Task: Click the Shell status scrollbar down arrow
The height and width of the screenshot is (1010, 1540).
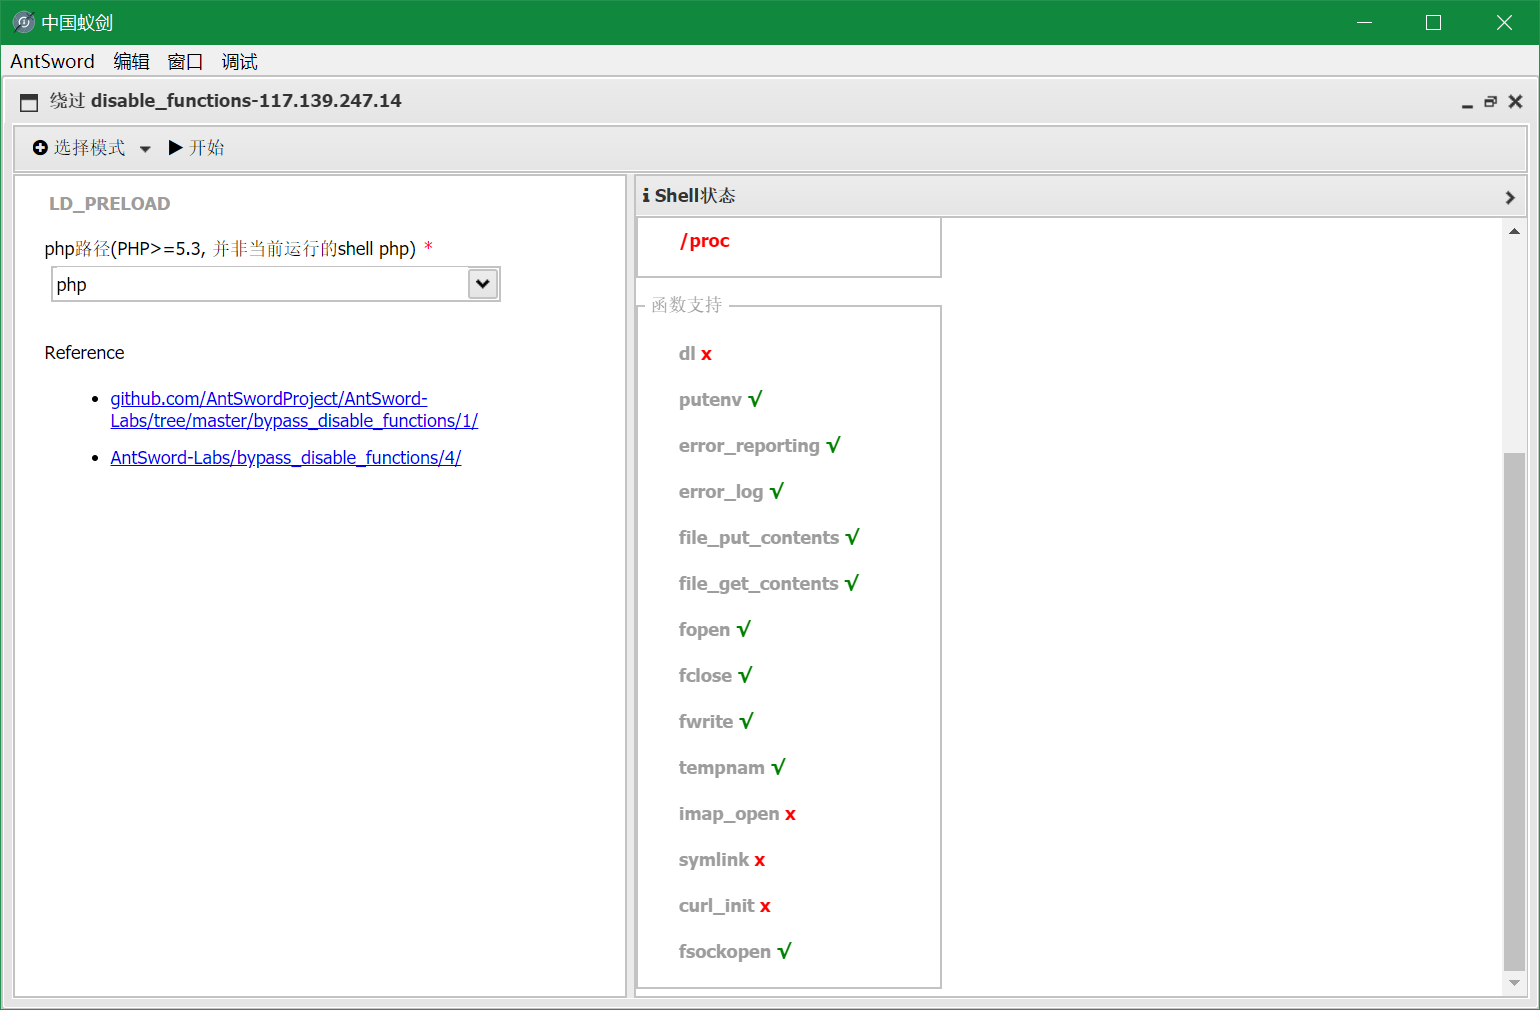Action: click(1514, 983)
